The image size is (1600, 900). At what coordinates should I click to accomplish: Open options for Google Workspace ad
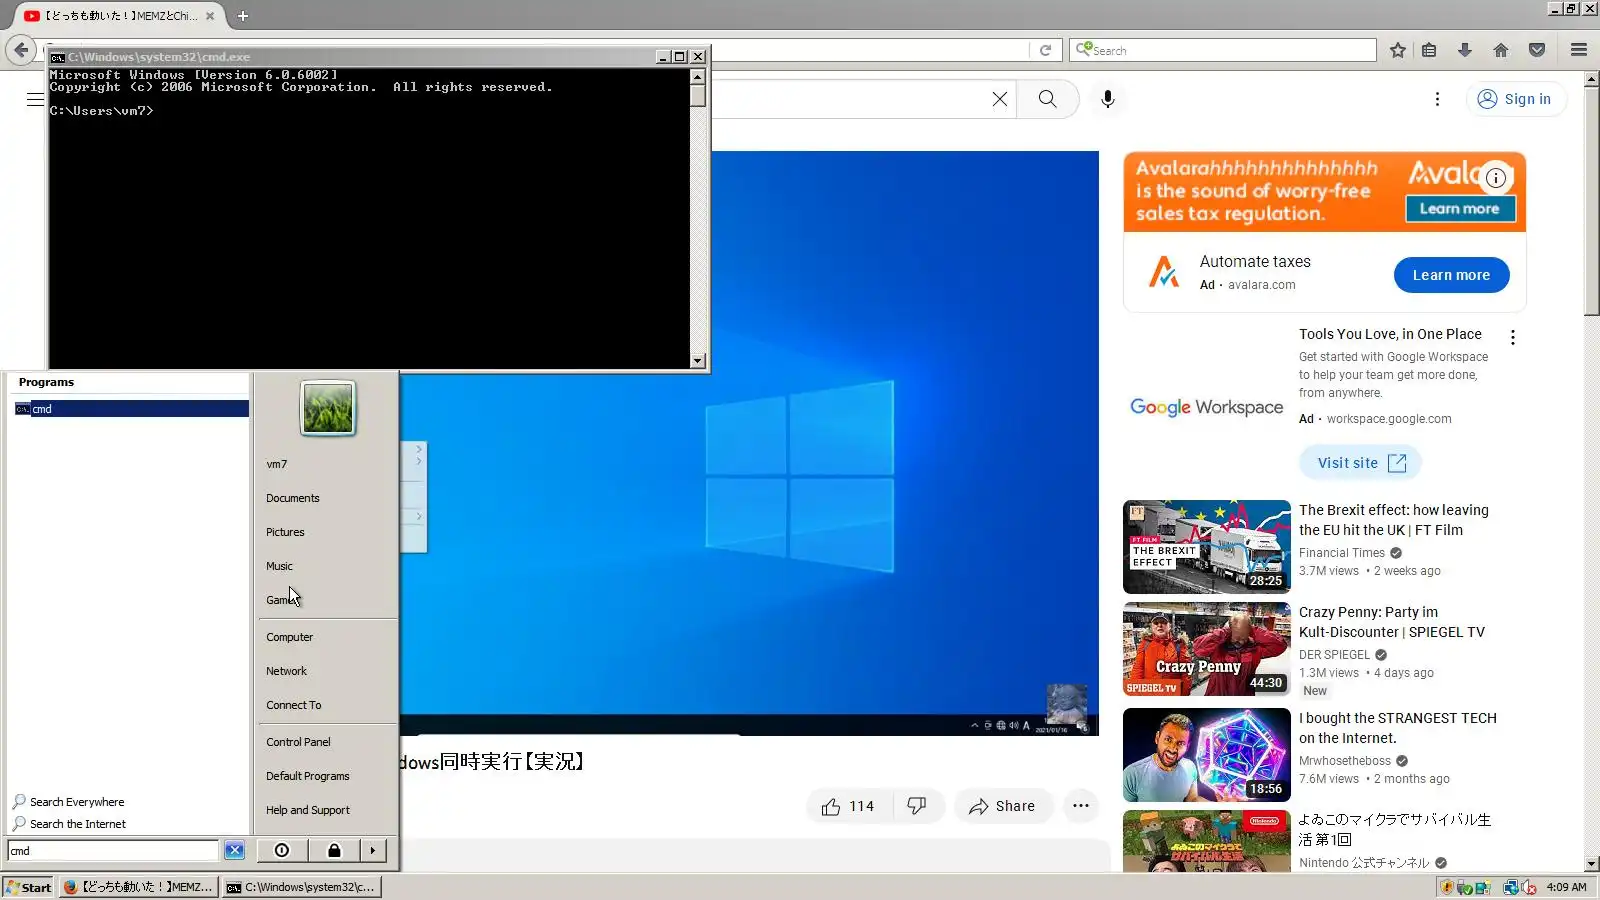1513,338
